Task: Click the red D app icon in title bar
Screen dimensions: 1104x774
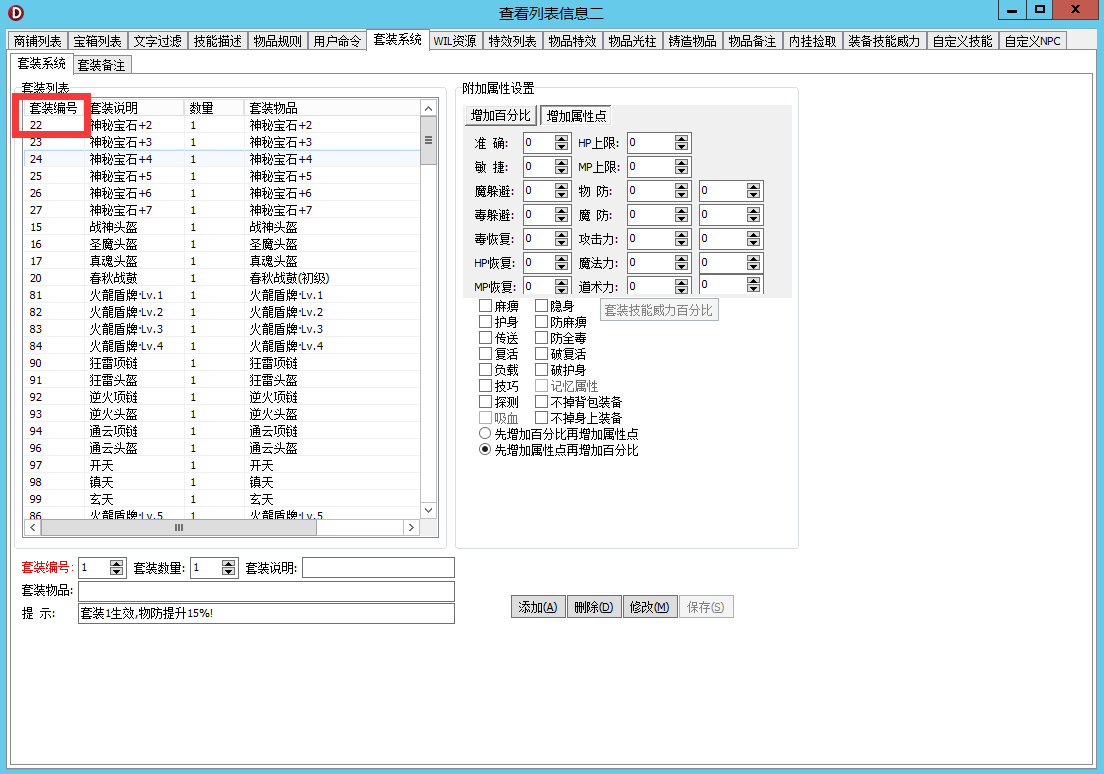Action: [x=15, y=12]
